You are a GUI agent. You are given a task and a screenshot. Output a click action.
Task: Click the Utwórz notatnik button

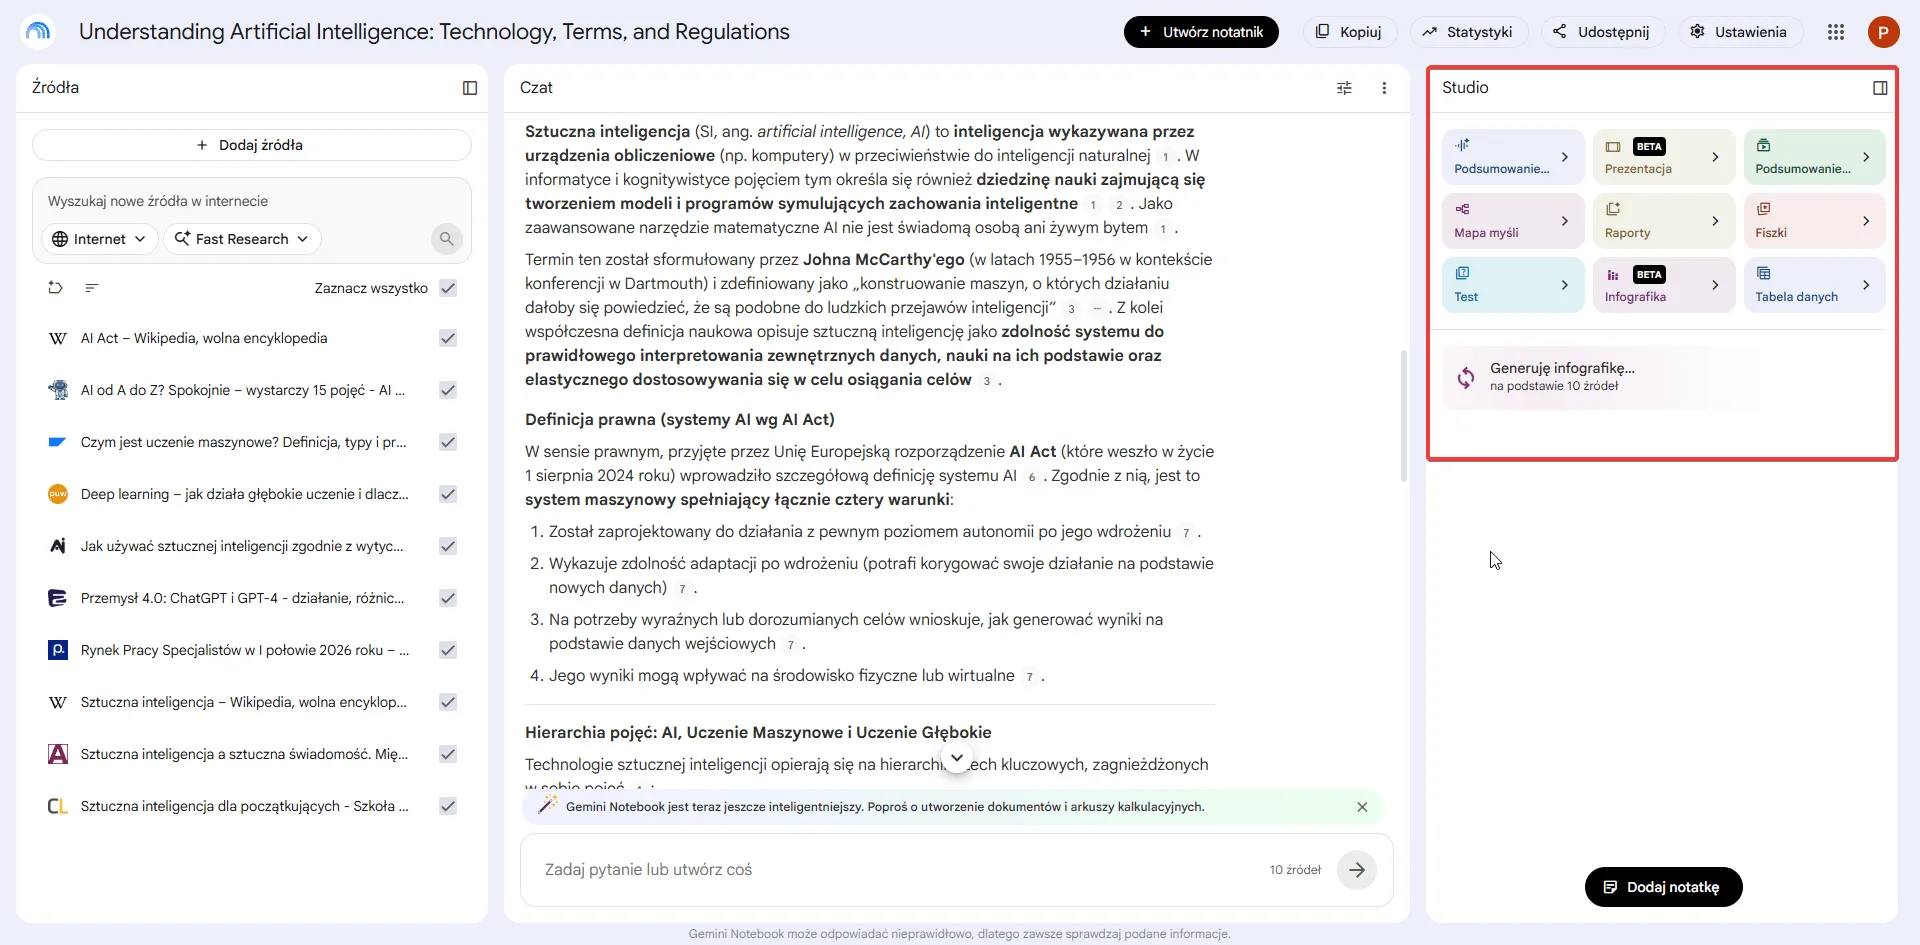click(1201, 32)
